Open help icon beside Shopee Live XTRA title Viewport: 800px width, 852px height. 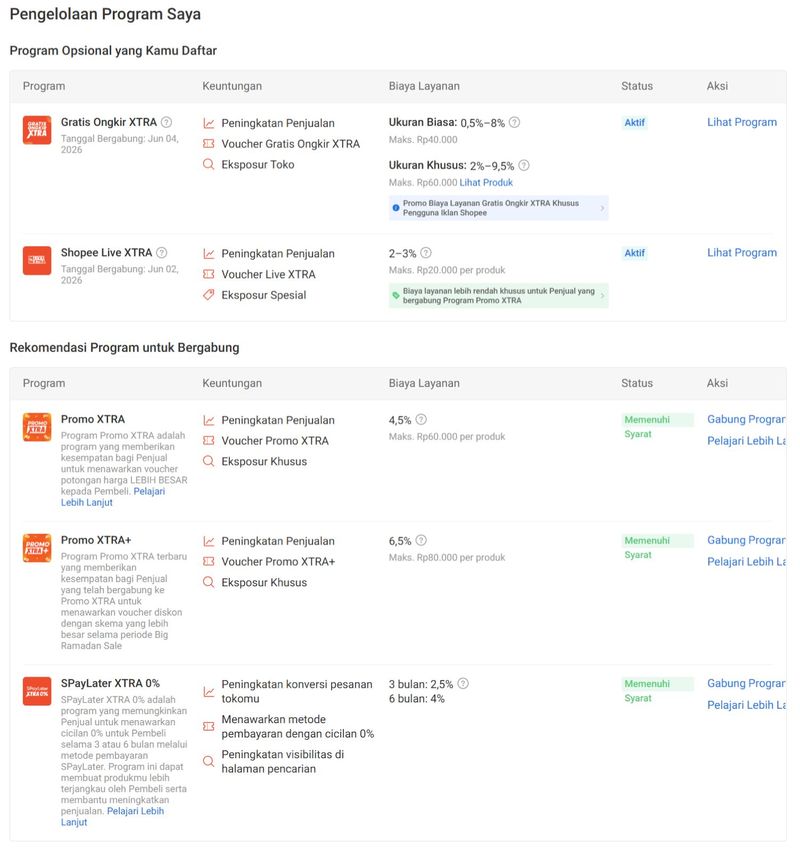[x=162, y=253]
